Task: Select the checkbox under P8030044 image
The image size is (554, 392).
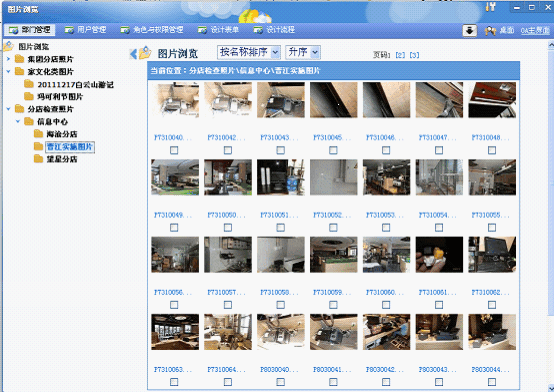Action: [491, 382]
